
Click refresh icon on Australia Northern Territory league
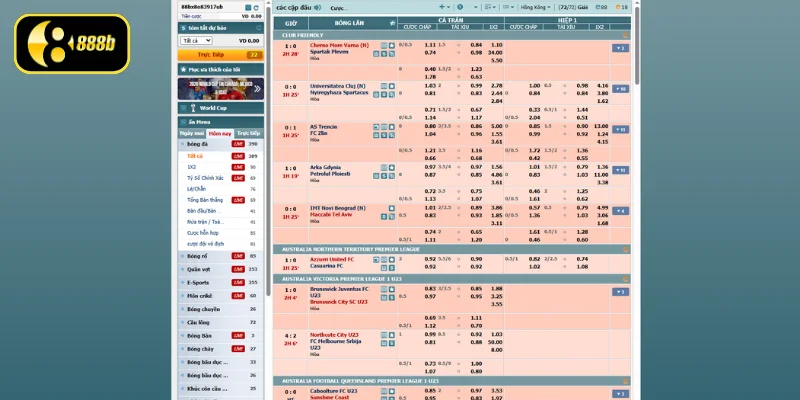pos(626,249)
